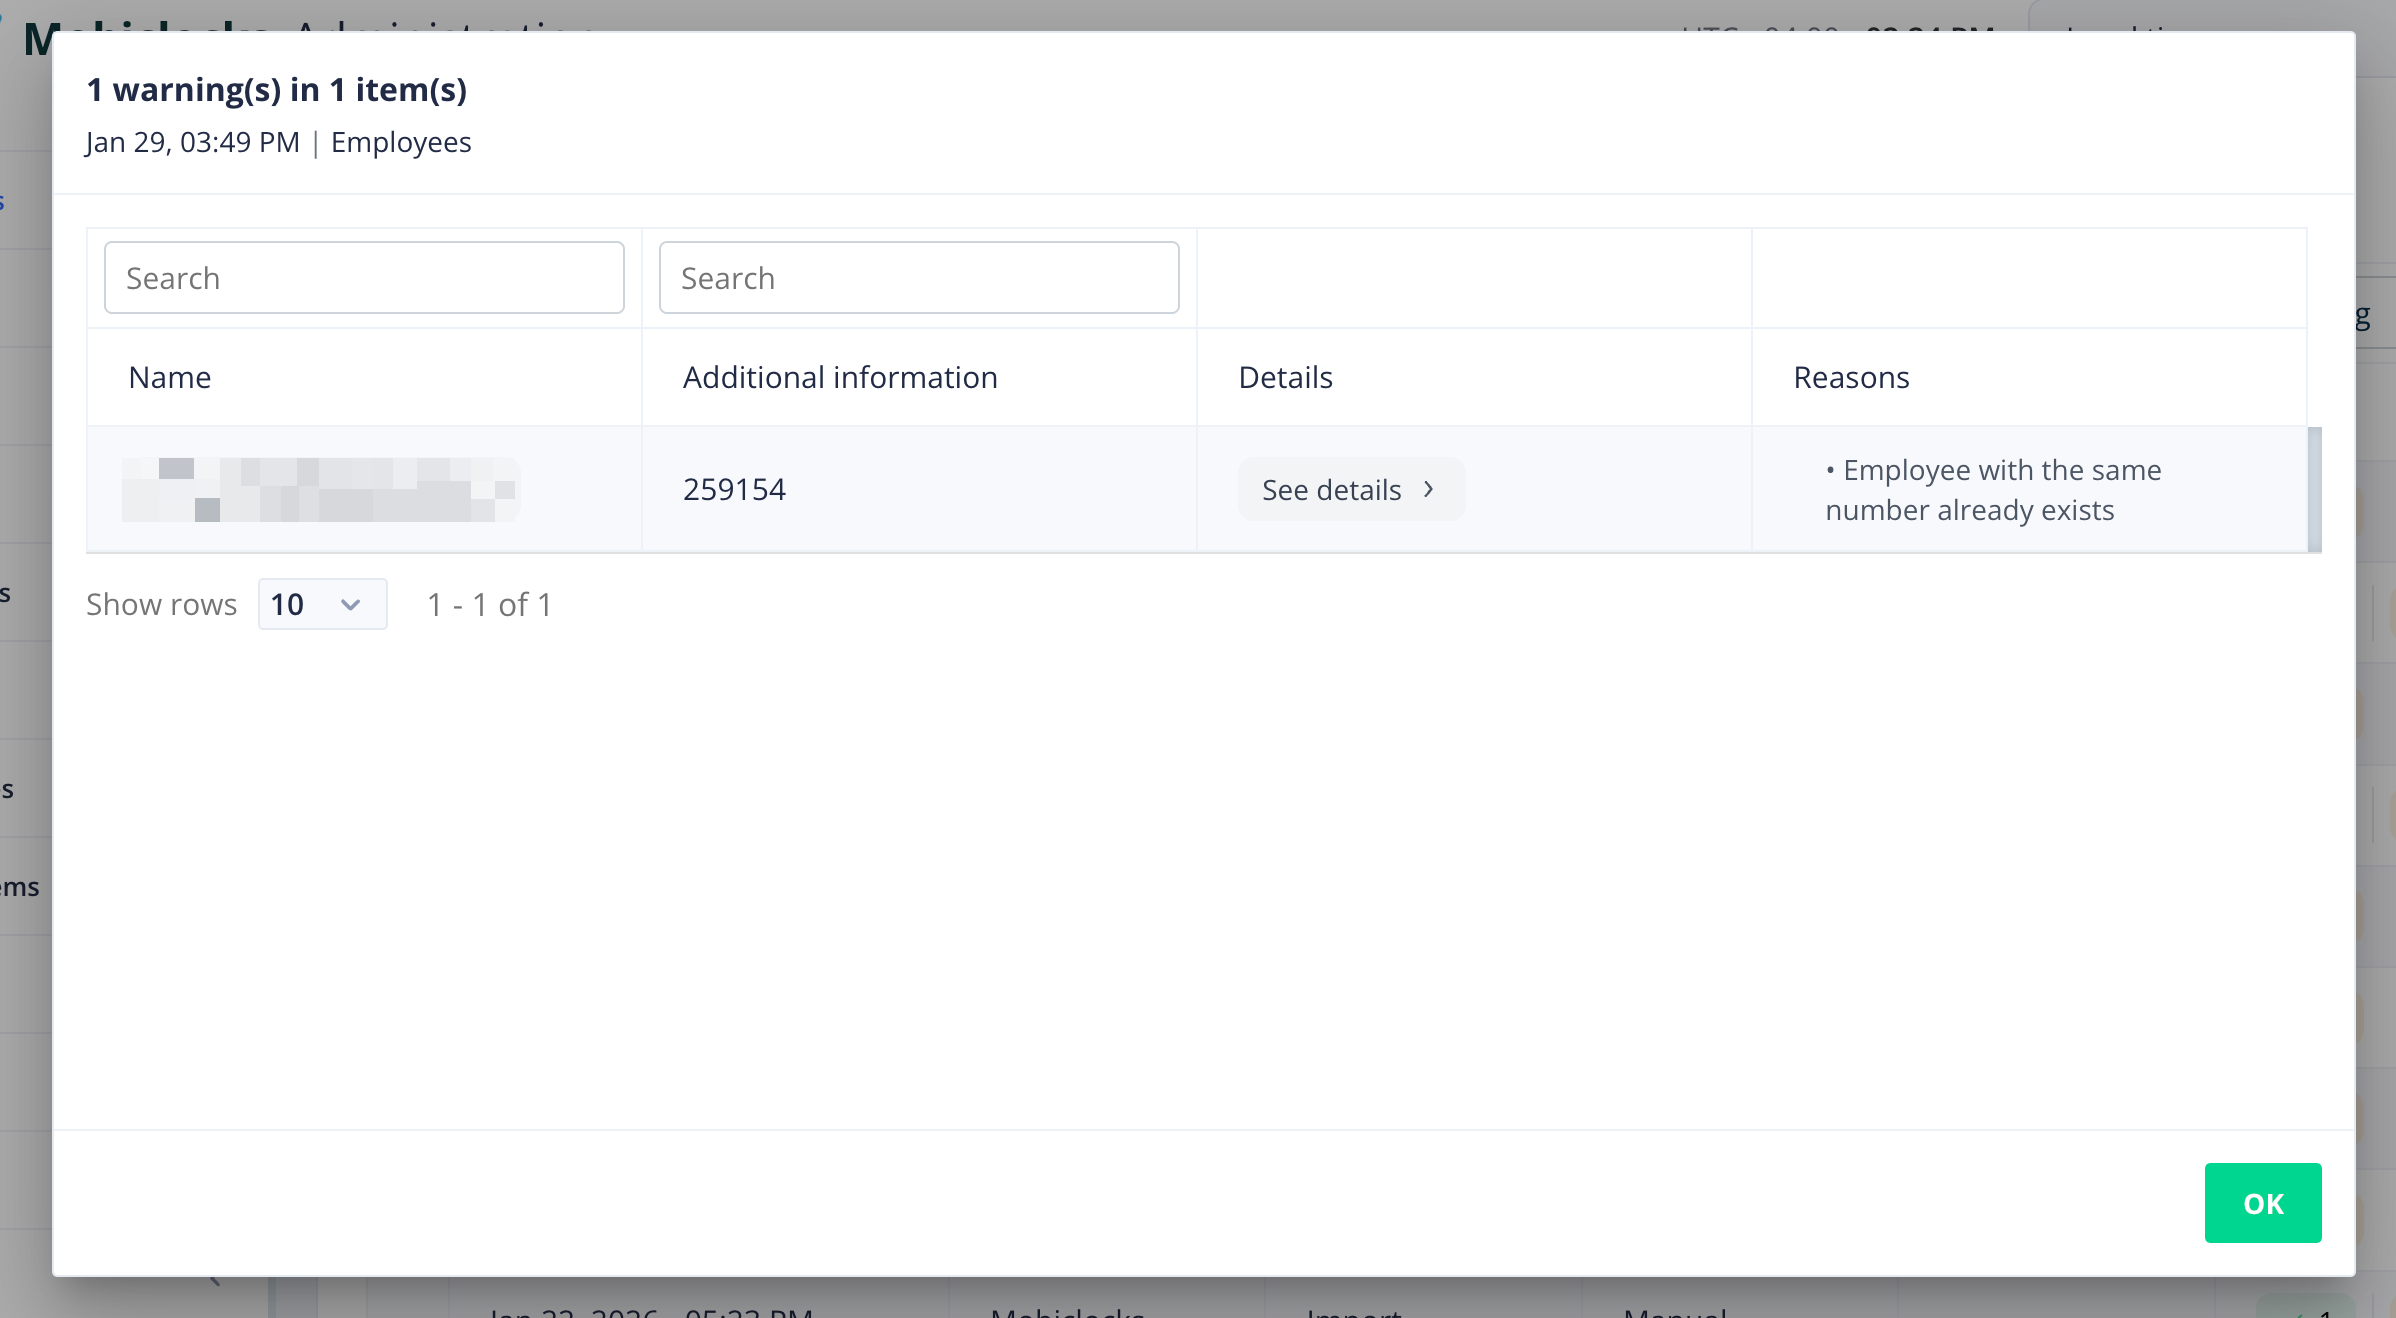
Task: Click the arrow icon beside See details
Action: pos(1429,489)
